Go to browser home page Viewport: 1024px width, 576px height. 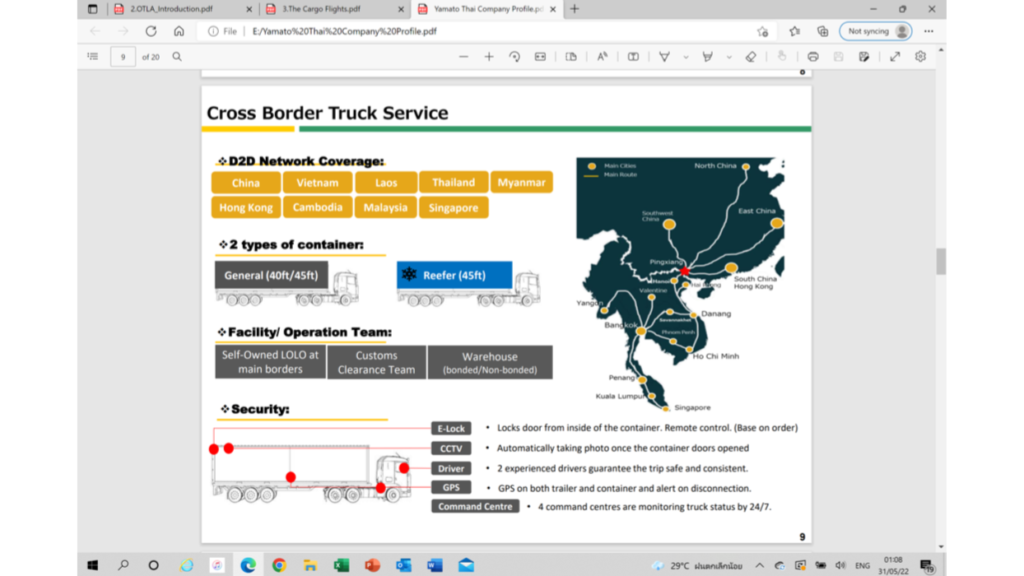179,31
